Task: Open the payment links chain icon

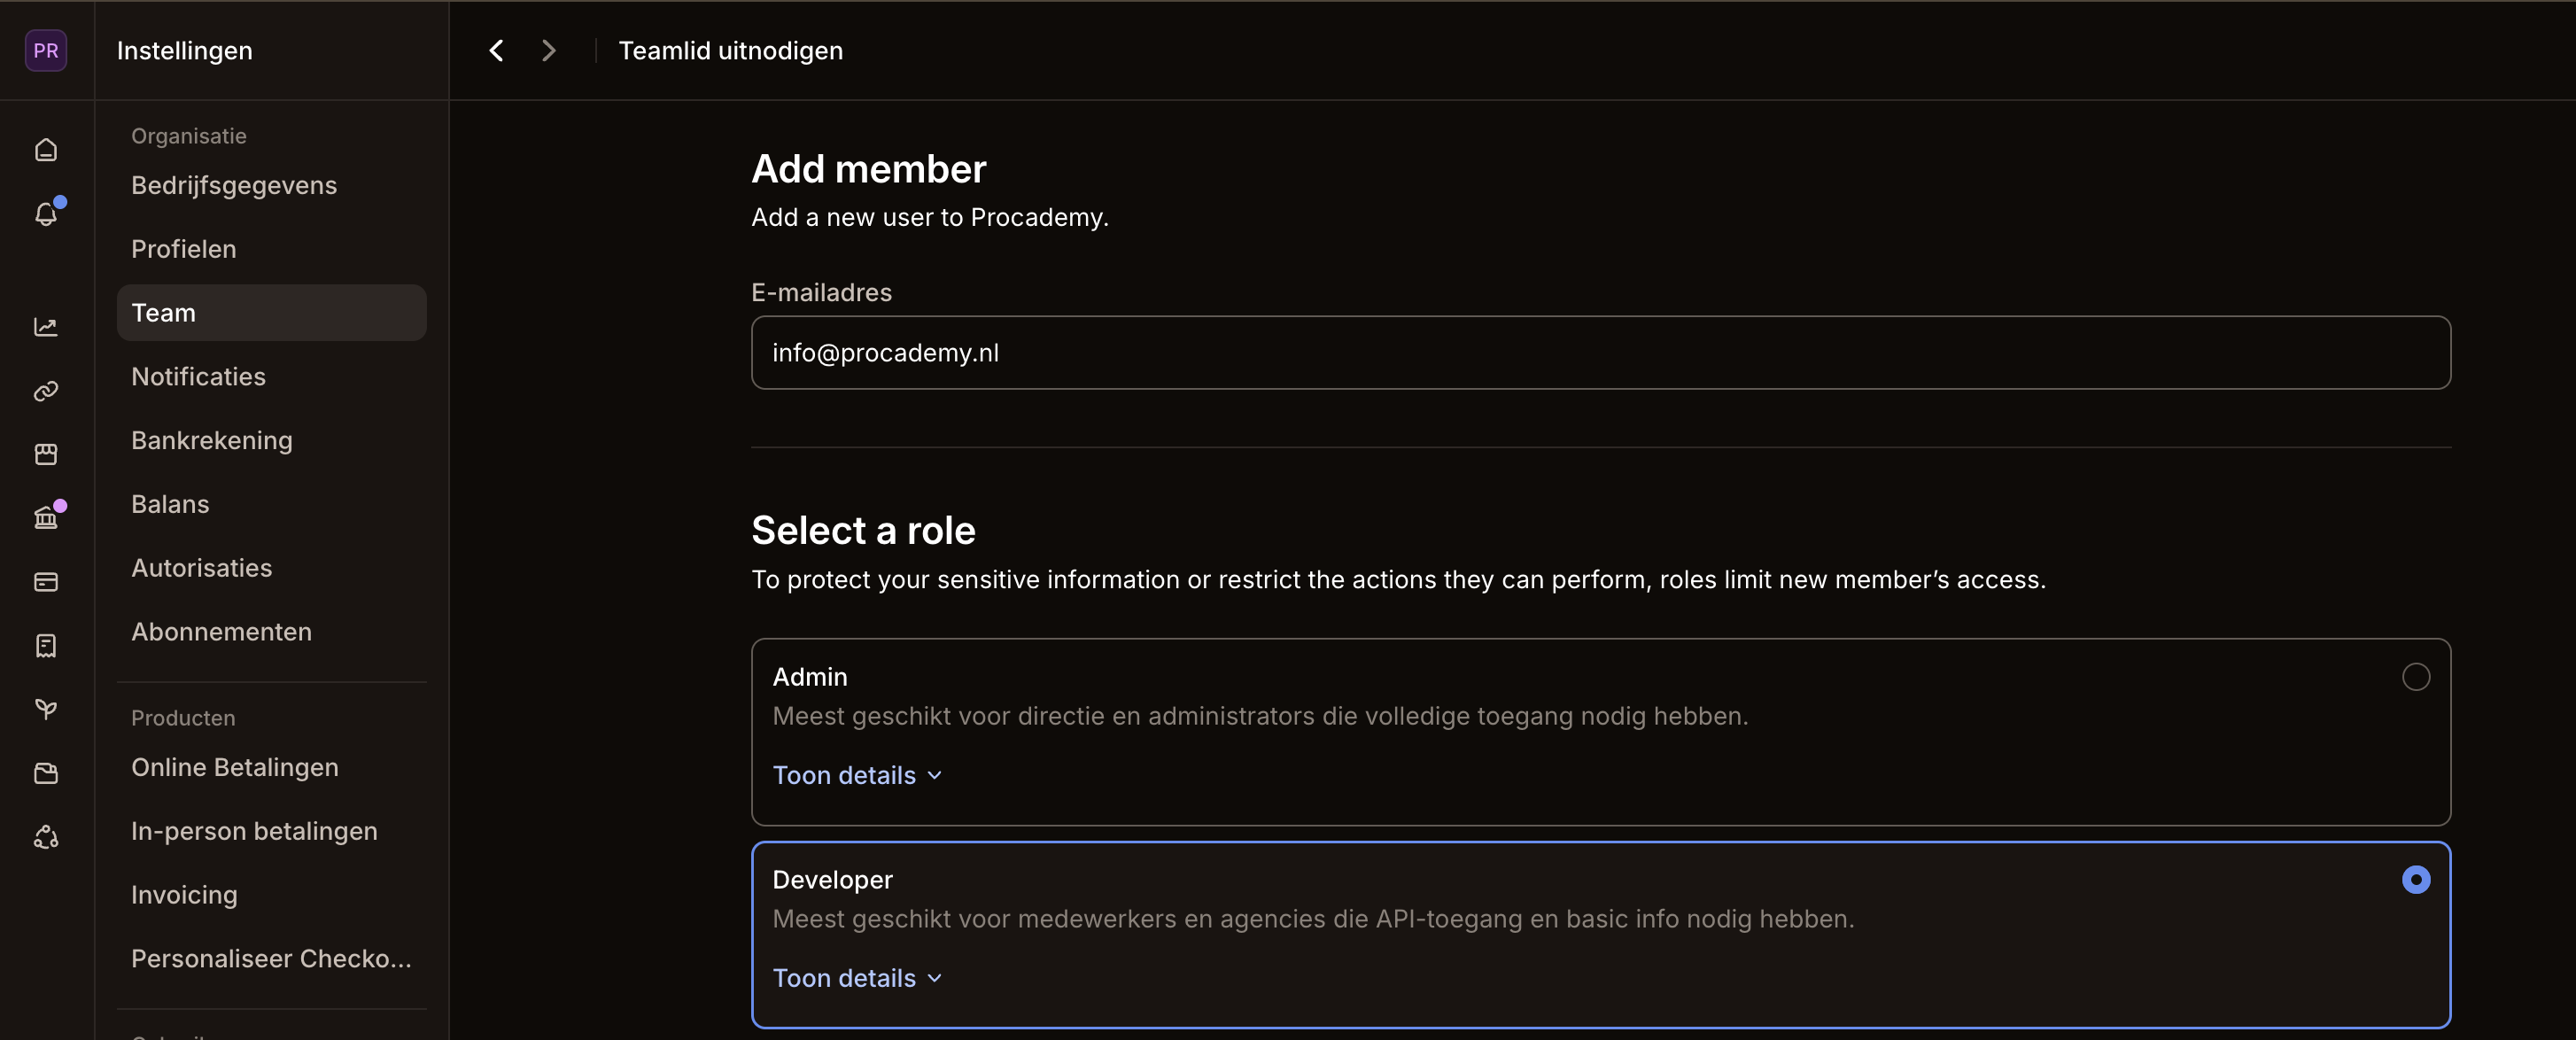Action: pos(46,391)
